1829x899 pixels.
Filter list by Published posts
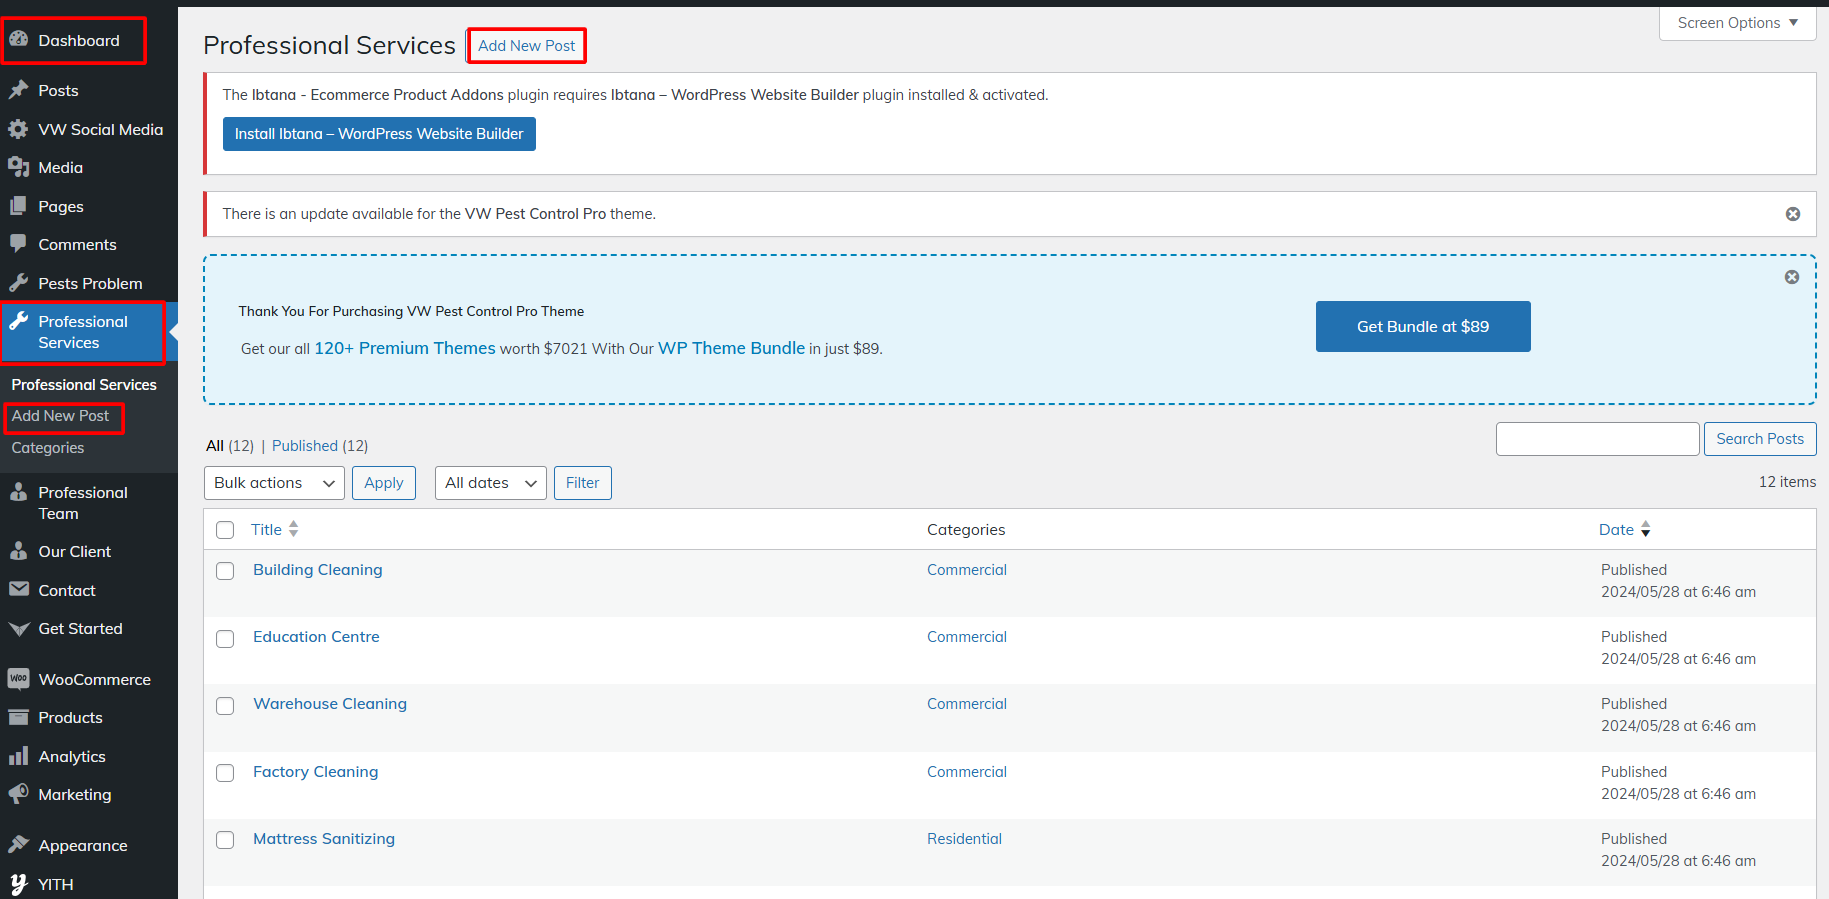tap(305, 446)
